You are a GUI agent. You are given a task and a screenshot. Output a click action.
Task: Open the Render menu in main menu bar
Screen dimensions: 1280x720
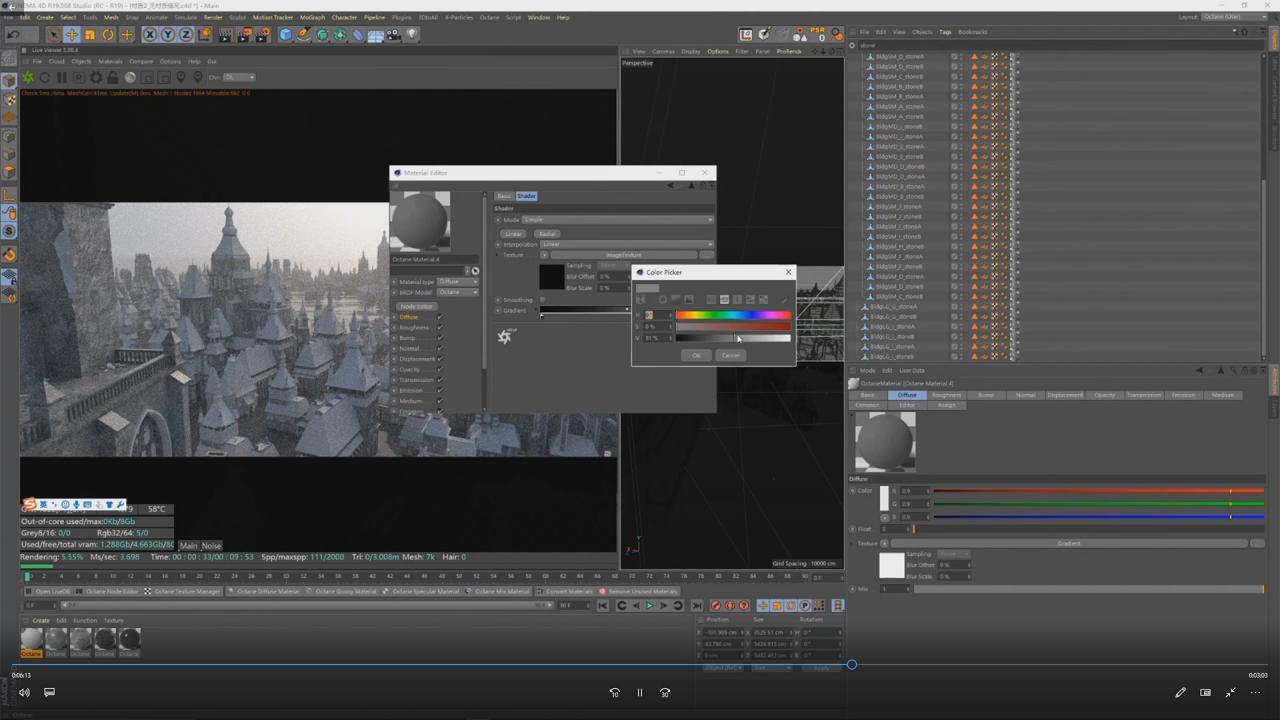[x=213, y=17]
